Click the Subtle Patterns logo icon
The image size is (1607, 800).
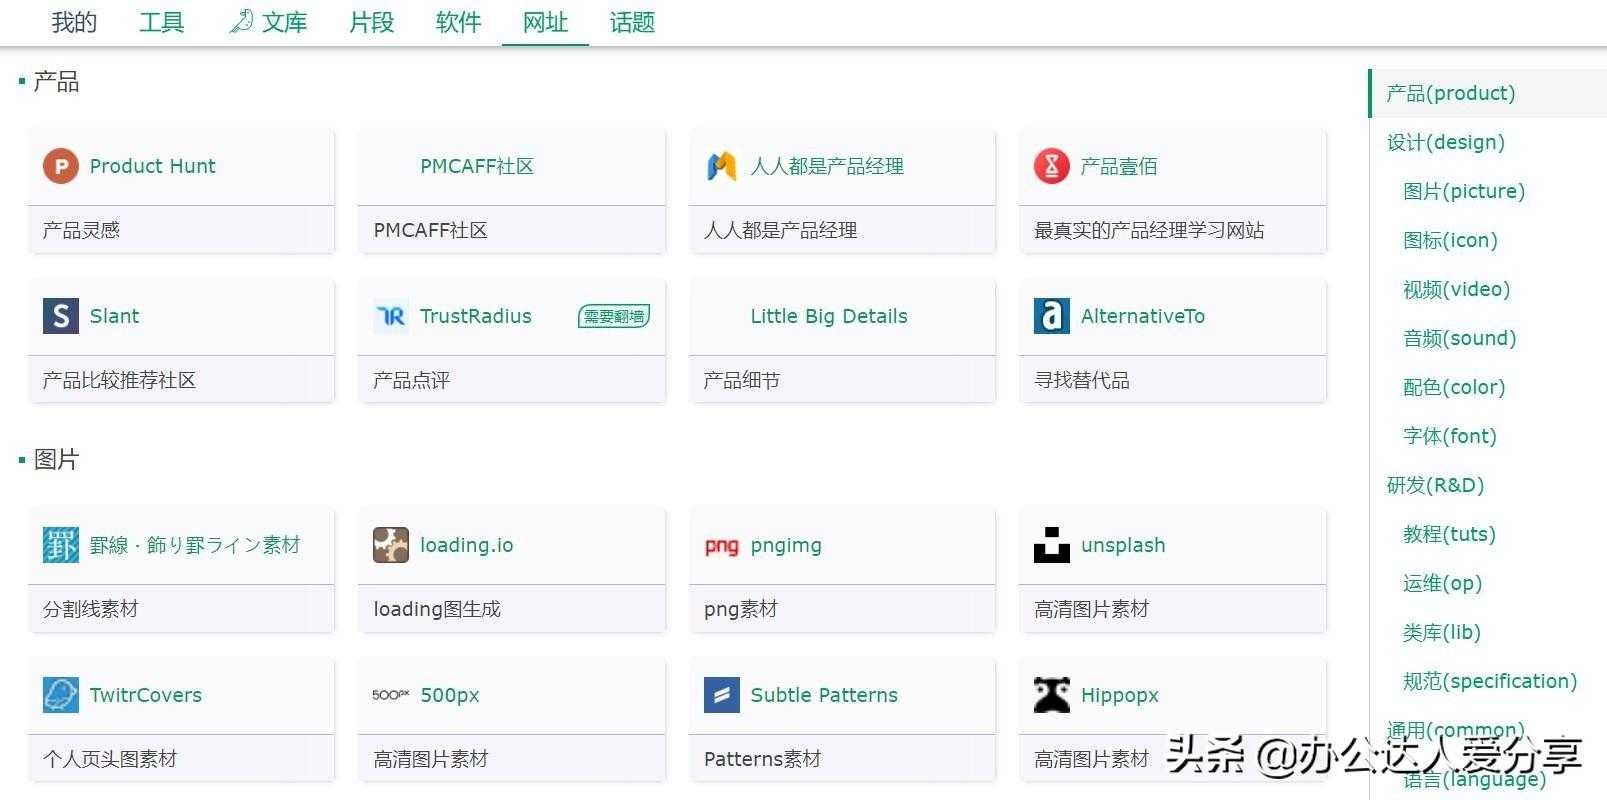point(721,695)
